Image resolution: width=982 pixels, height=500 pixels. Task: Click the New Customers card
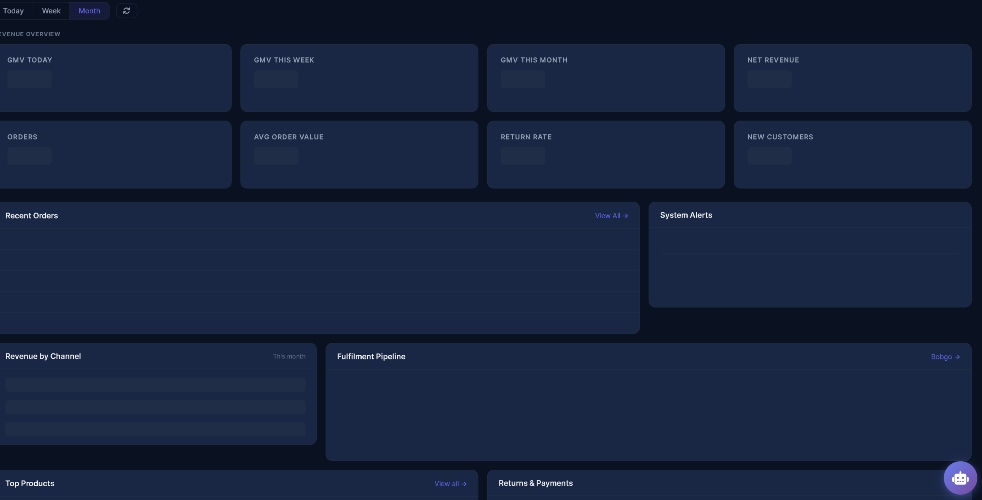(x=852, y=155)
